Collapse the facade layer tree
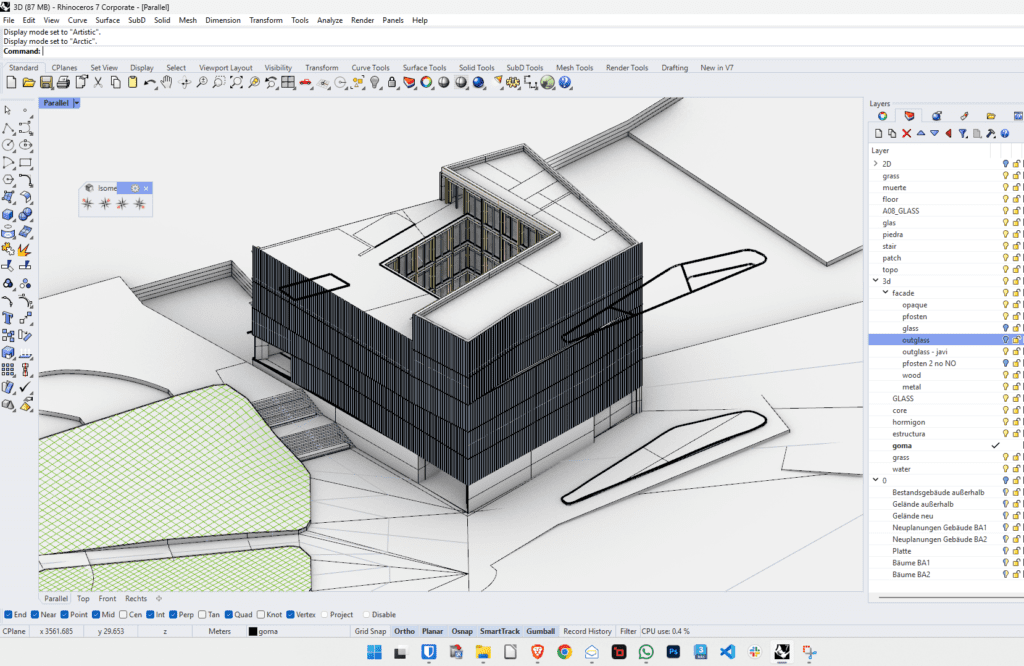1024x666 pixels. point(883,292)
